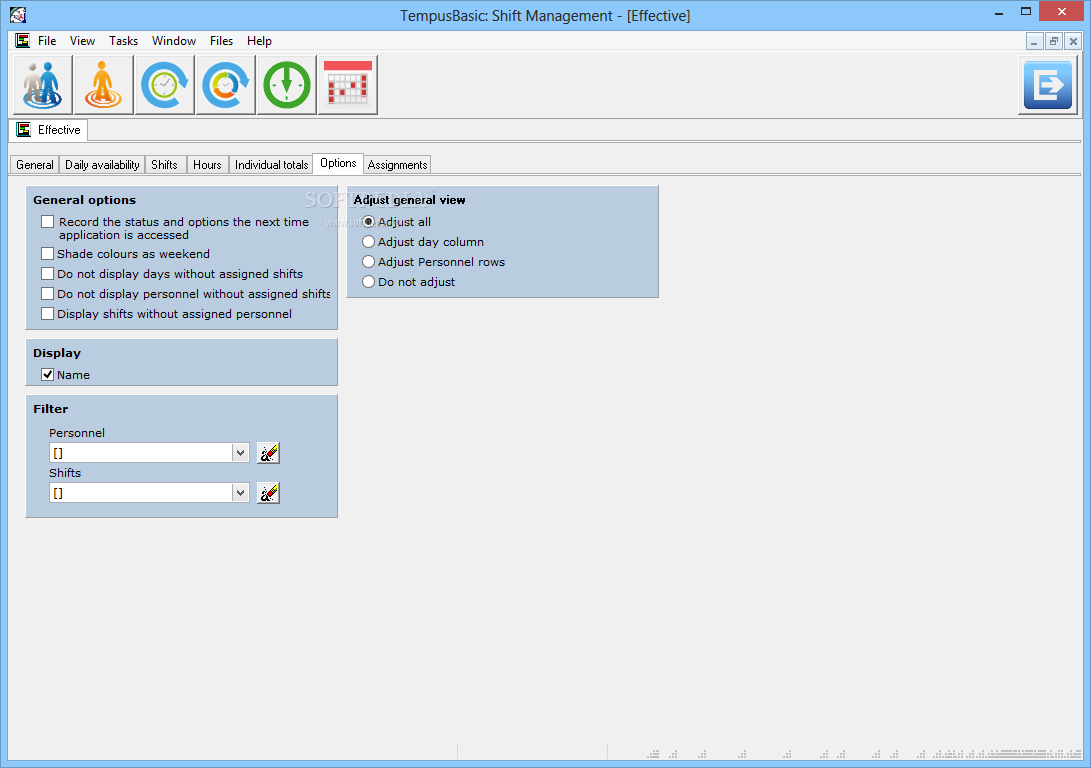1091x768 pixels.
Task: Select the Adjust day column option
Action: pyautogui.click(x=369, y=242)
